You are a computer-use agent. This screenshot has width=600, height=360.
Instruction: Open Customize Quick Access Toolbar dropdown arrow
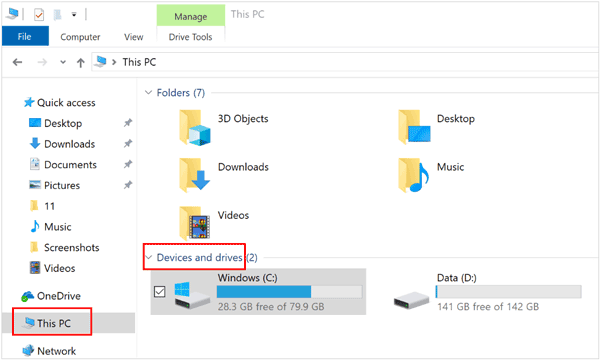click(74, 15)
